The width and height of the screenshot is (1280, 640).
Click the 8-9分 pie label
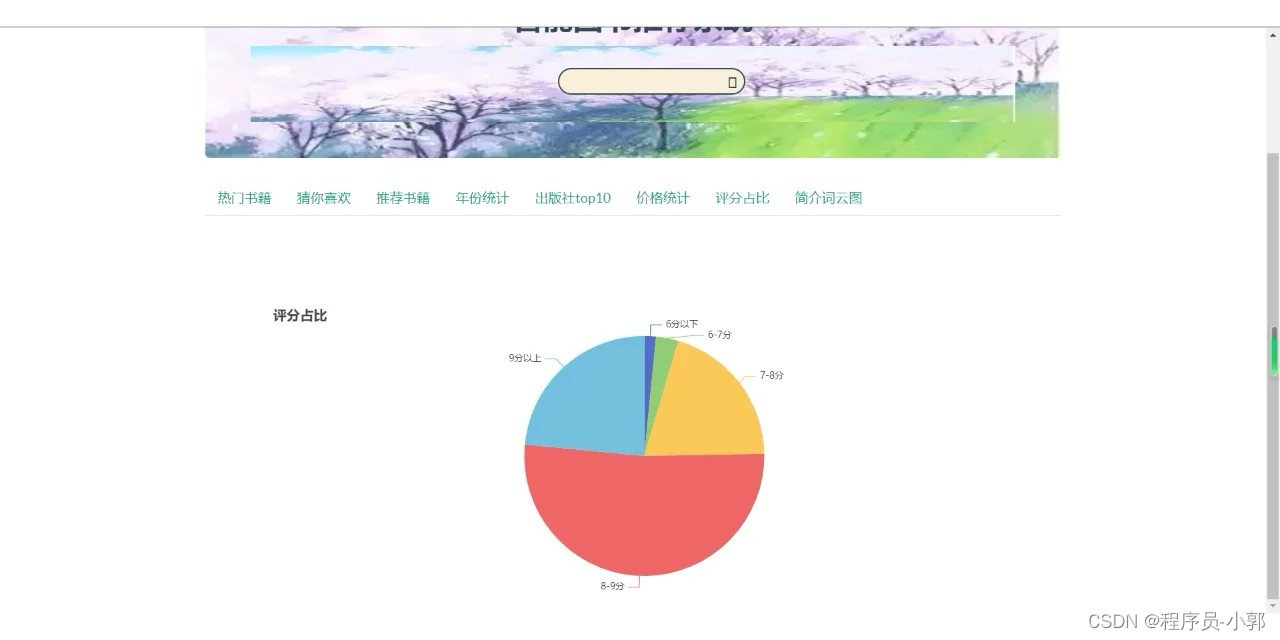click(612, 586)
